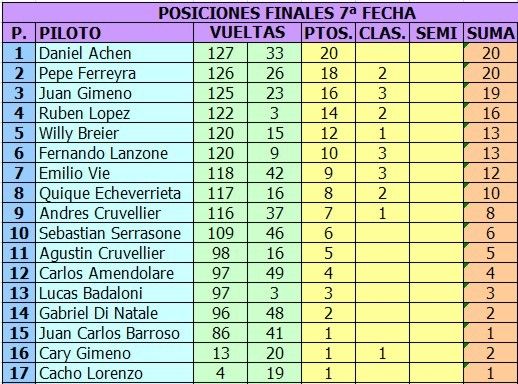Select the VUELTAS header cell
Viewport: 518px width, 384px height.
tap(247, 33)
